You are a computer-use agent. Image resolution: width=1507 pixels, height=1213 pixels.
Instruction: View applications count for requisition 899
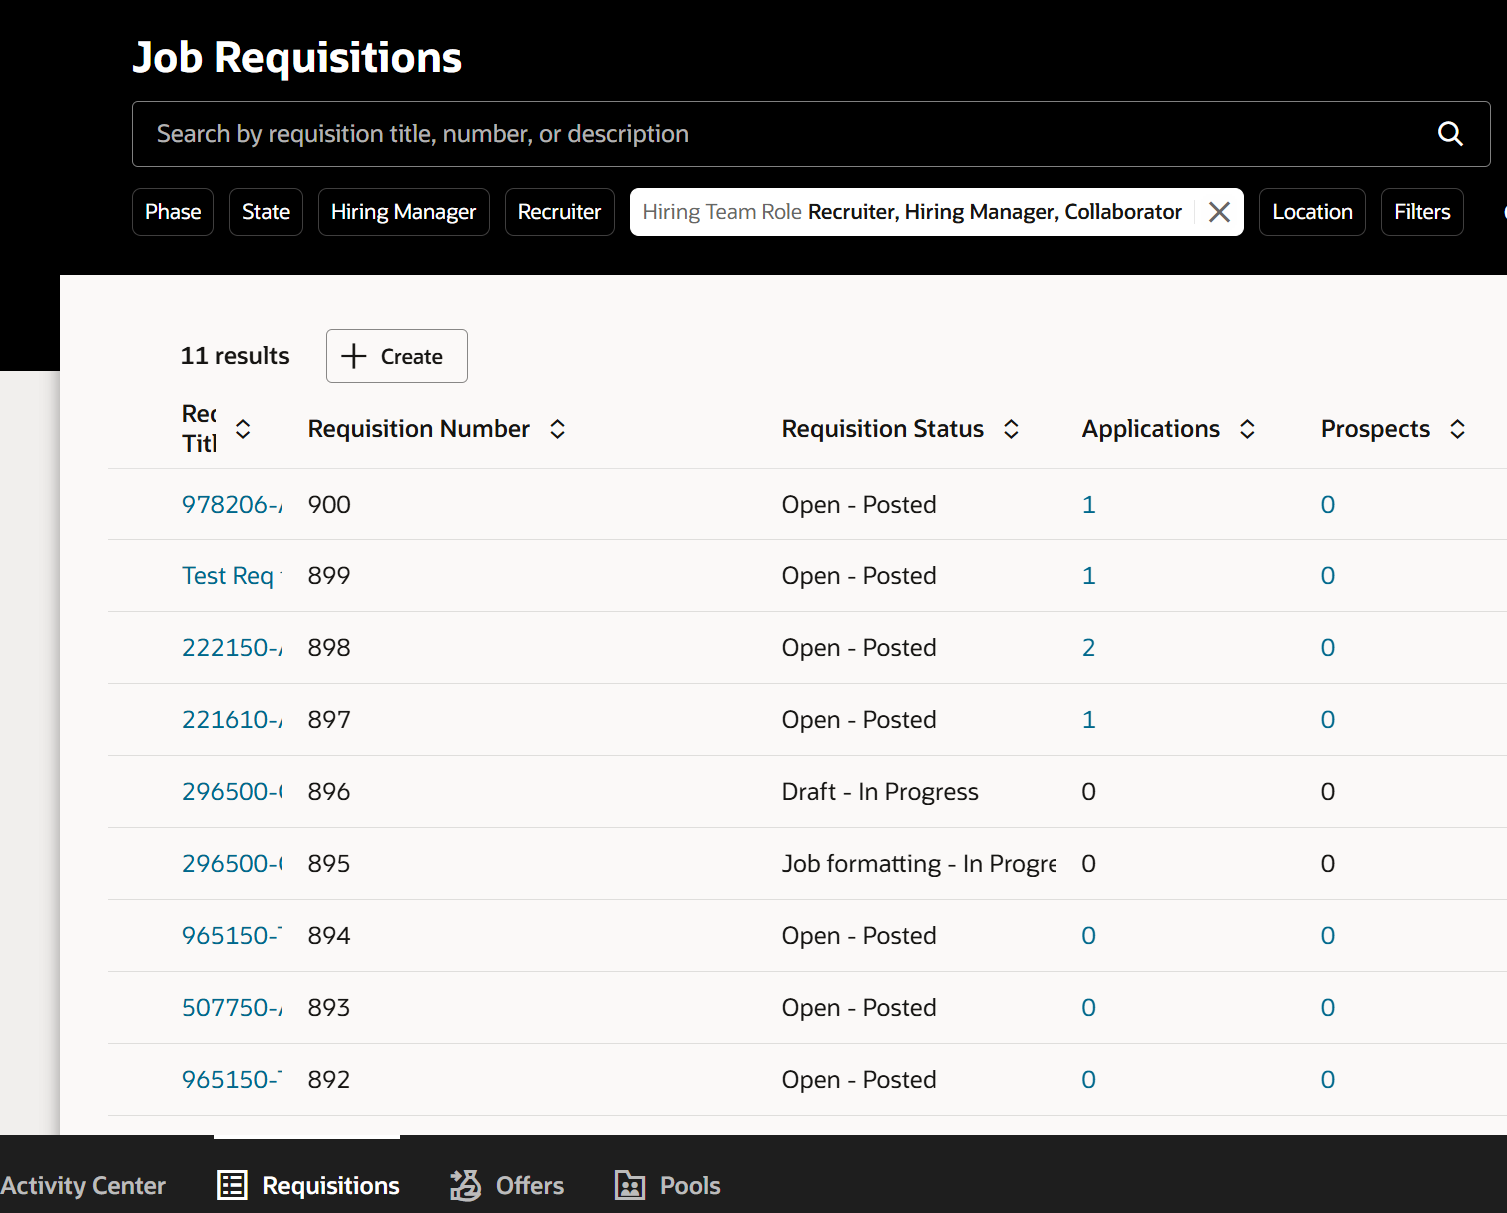[1088, 576]
